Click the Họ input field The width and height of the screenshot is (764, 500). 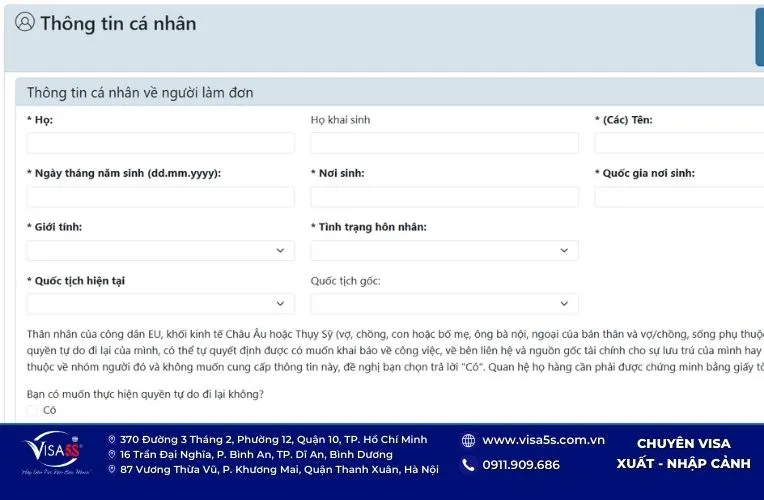coord(161,143)
